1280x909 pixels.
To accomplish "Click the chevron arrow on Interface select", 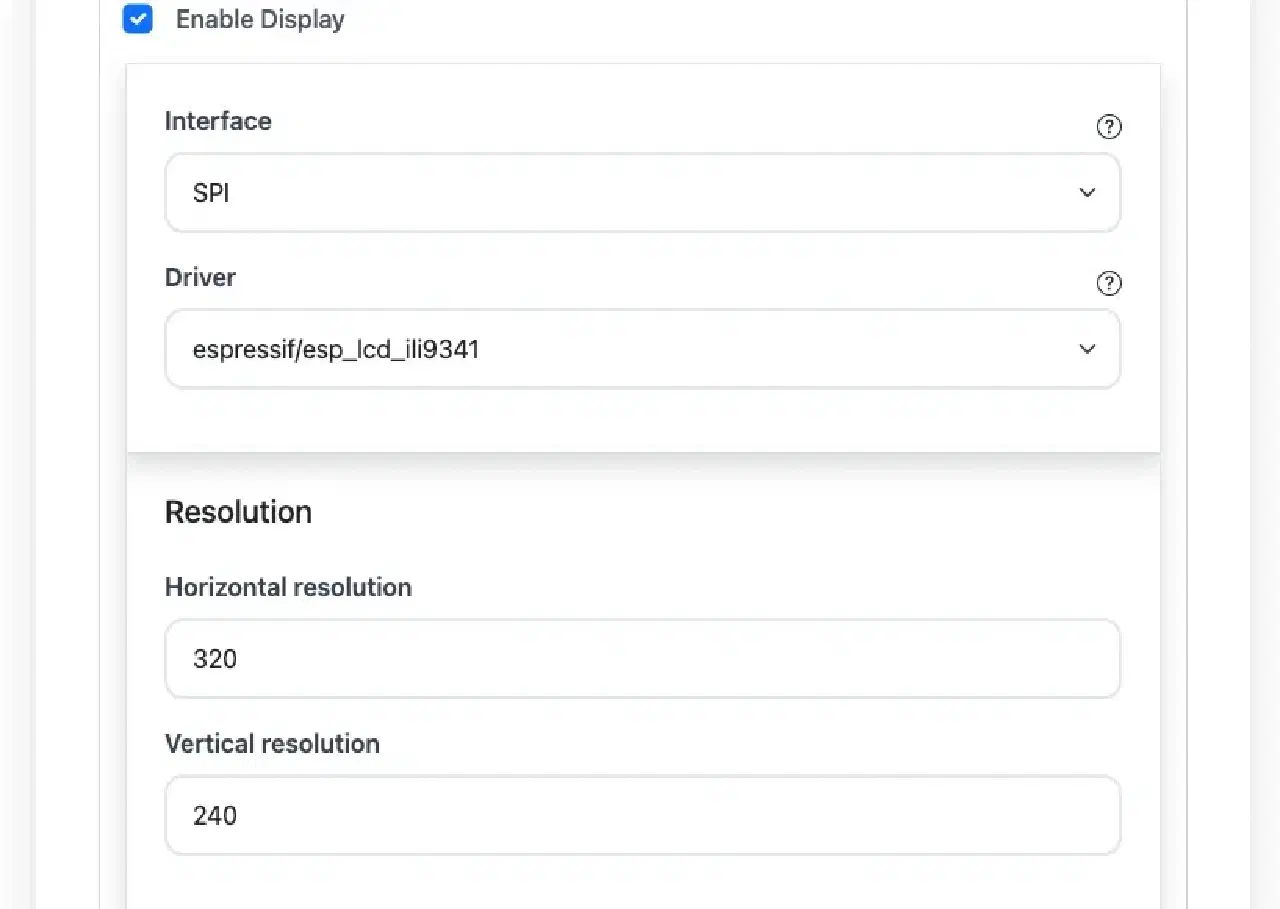I will (x=1087, y=193).
